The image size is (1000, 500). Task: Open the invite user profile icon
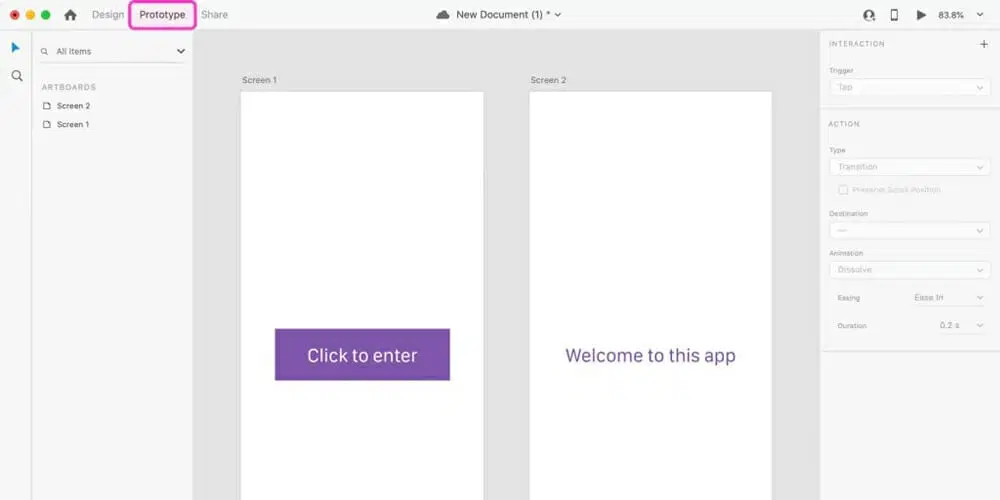(x=869, y=15)
